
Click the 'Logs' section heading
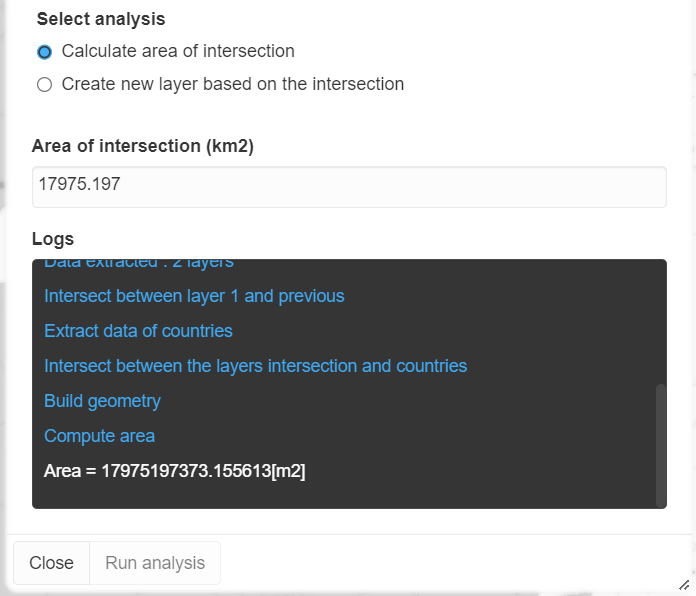(x=53, y=239)
